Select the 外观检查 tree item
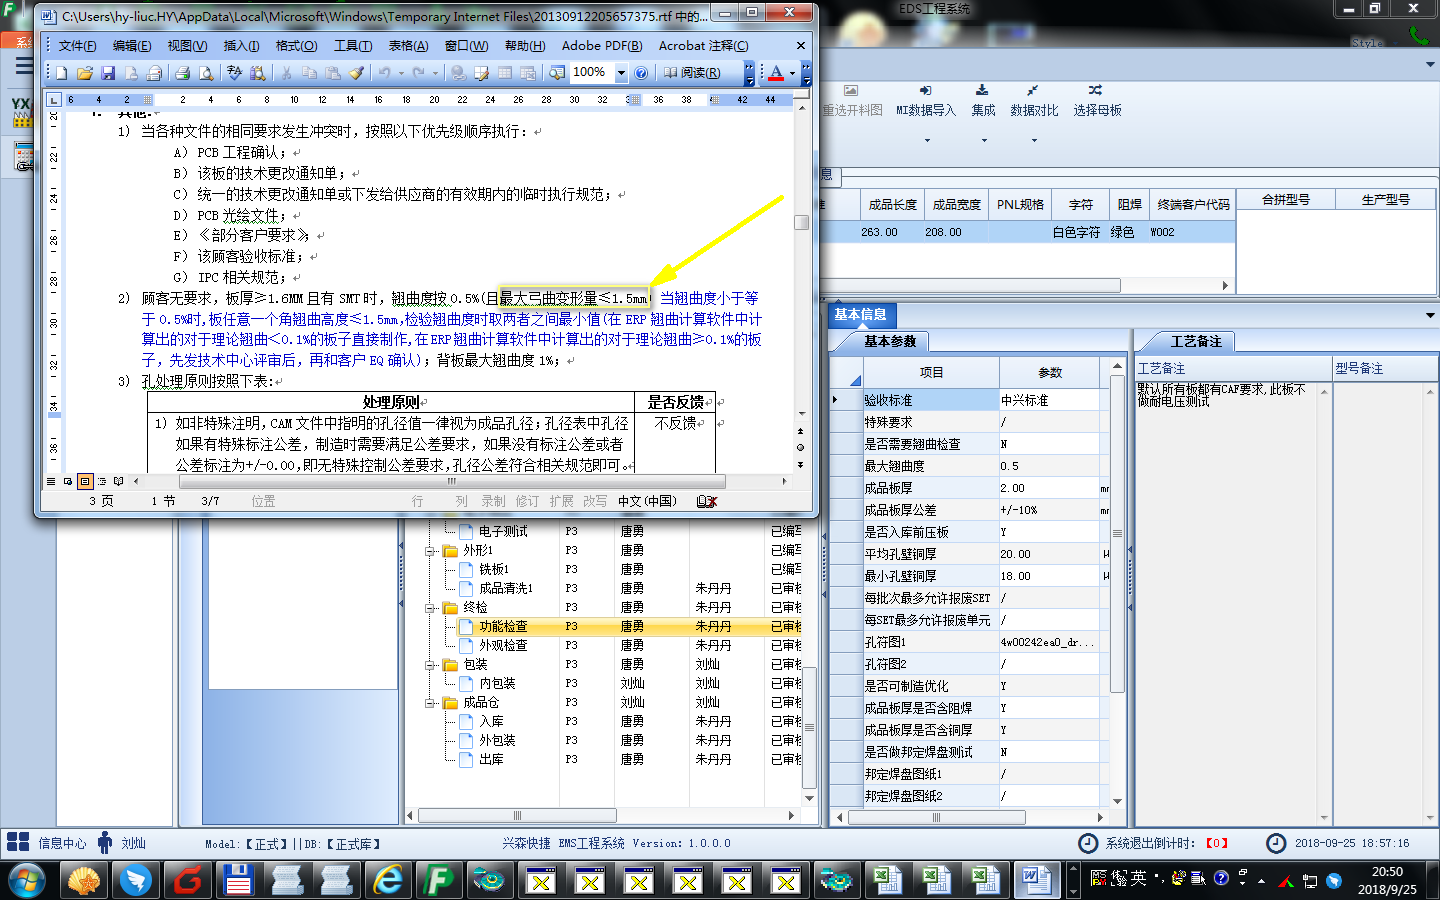1440x900 pixels. (x=503, y=646)
